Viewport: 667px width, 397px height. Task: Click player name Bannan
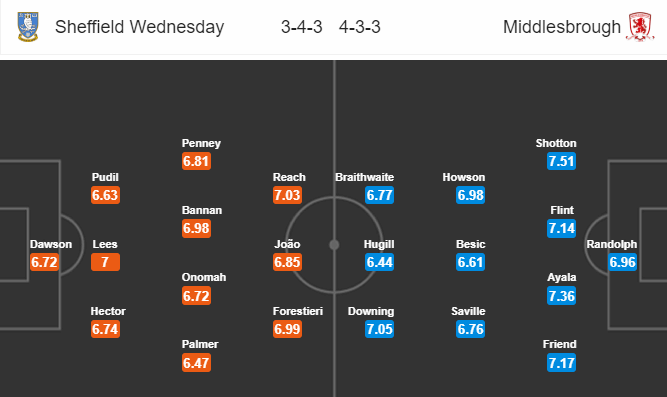(202, 210)
